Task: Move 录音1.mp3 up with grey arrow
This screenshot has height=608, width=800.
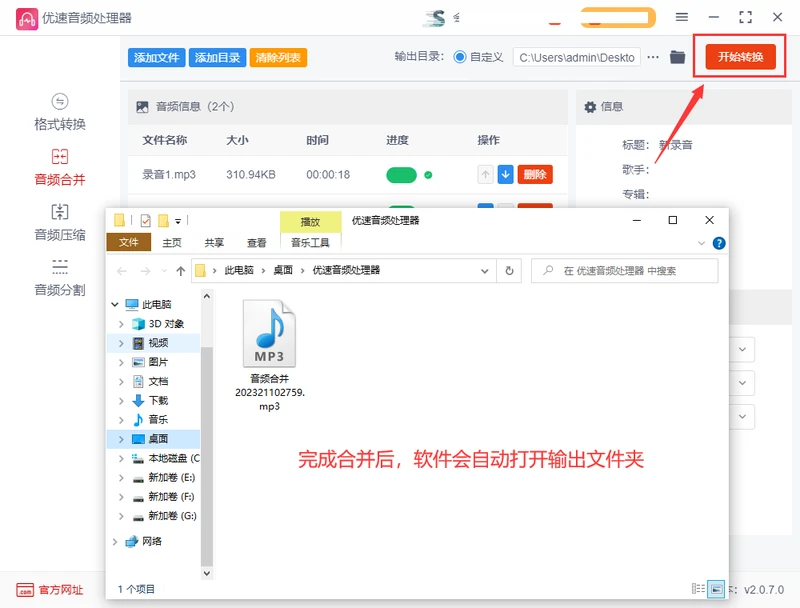Action: (485, 174)
